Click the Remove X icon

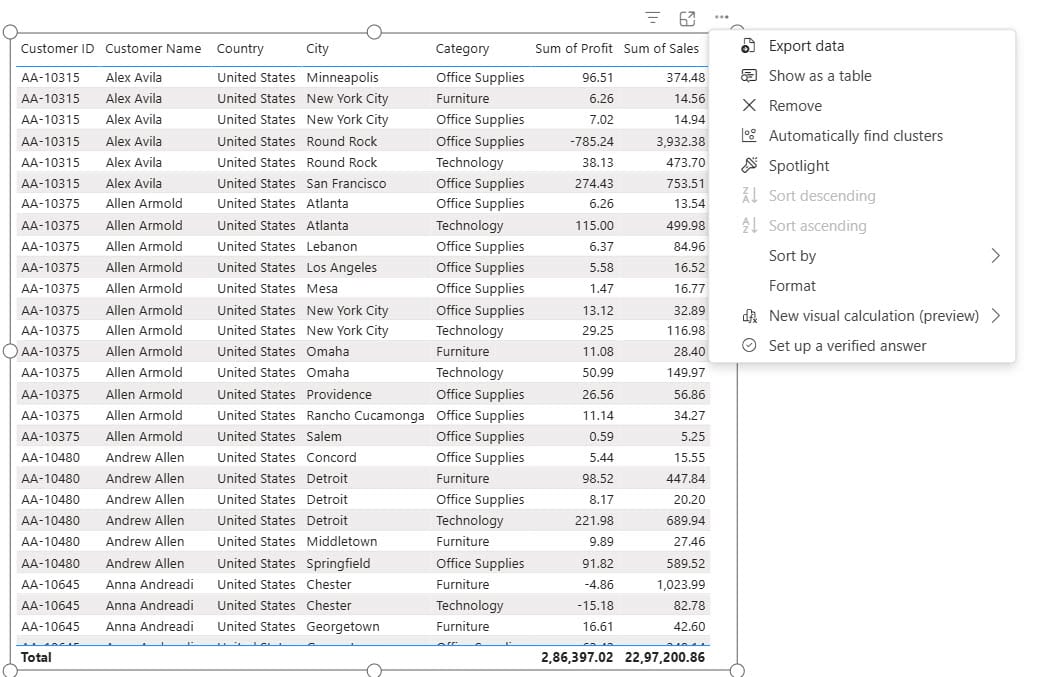pyautogui.click(x=749, y=106)
